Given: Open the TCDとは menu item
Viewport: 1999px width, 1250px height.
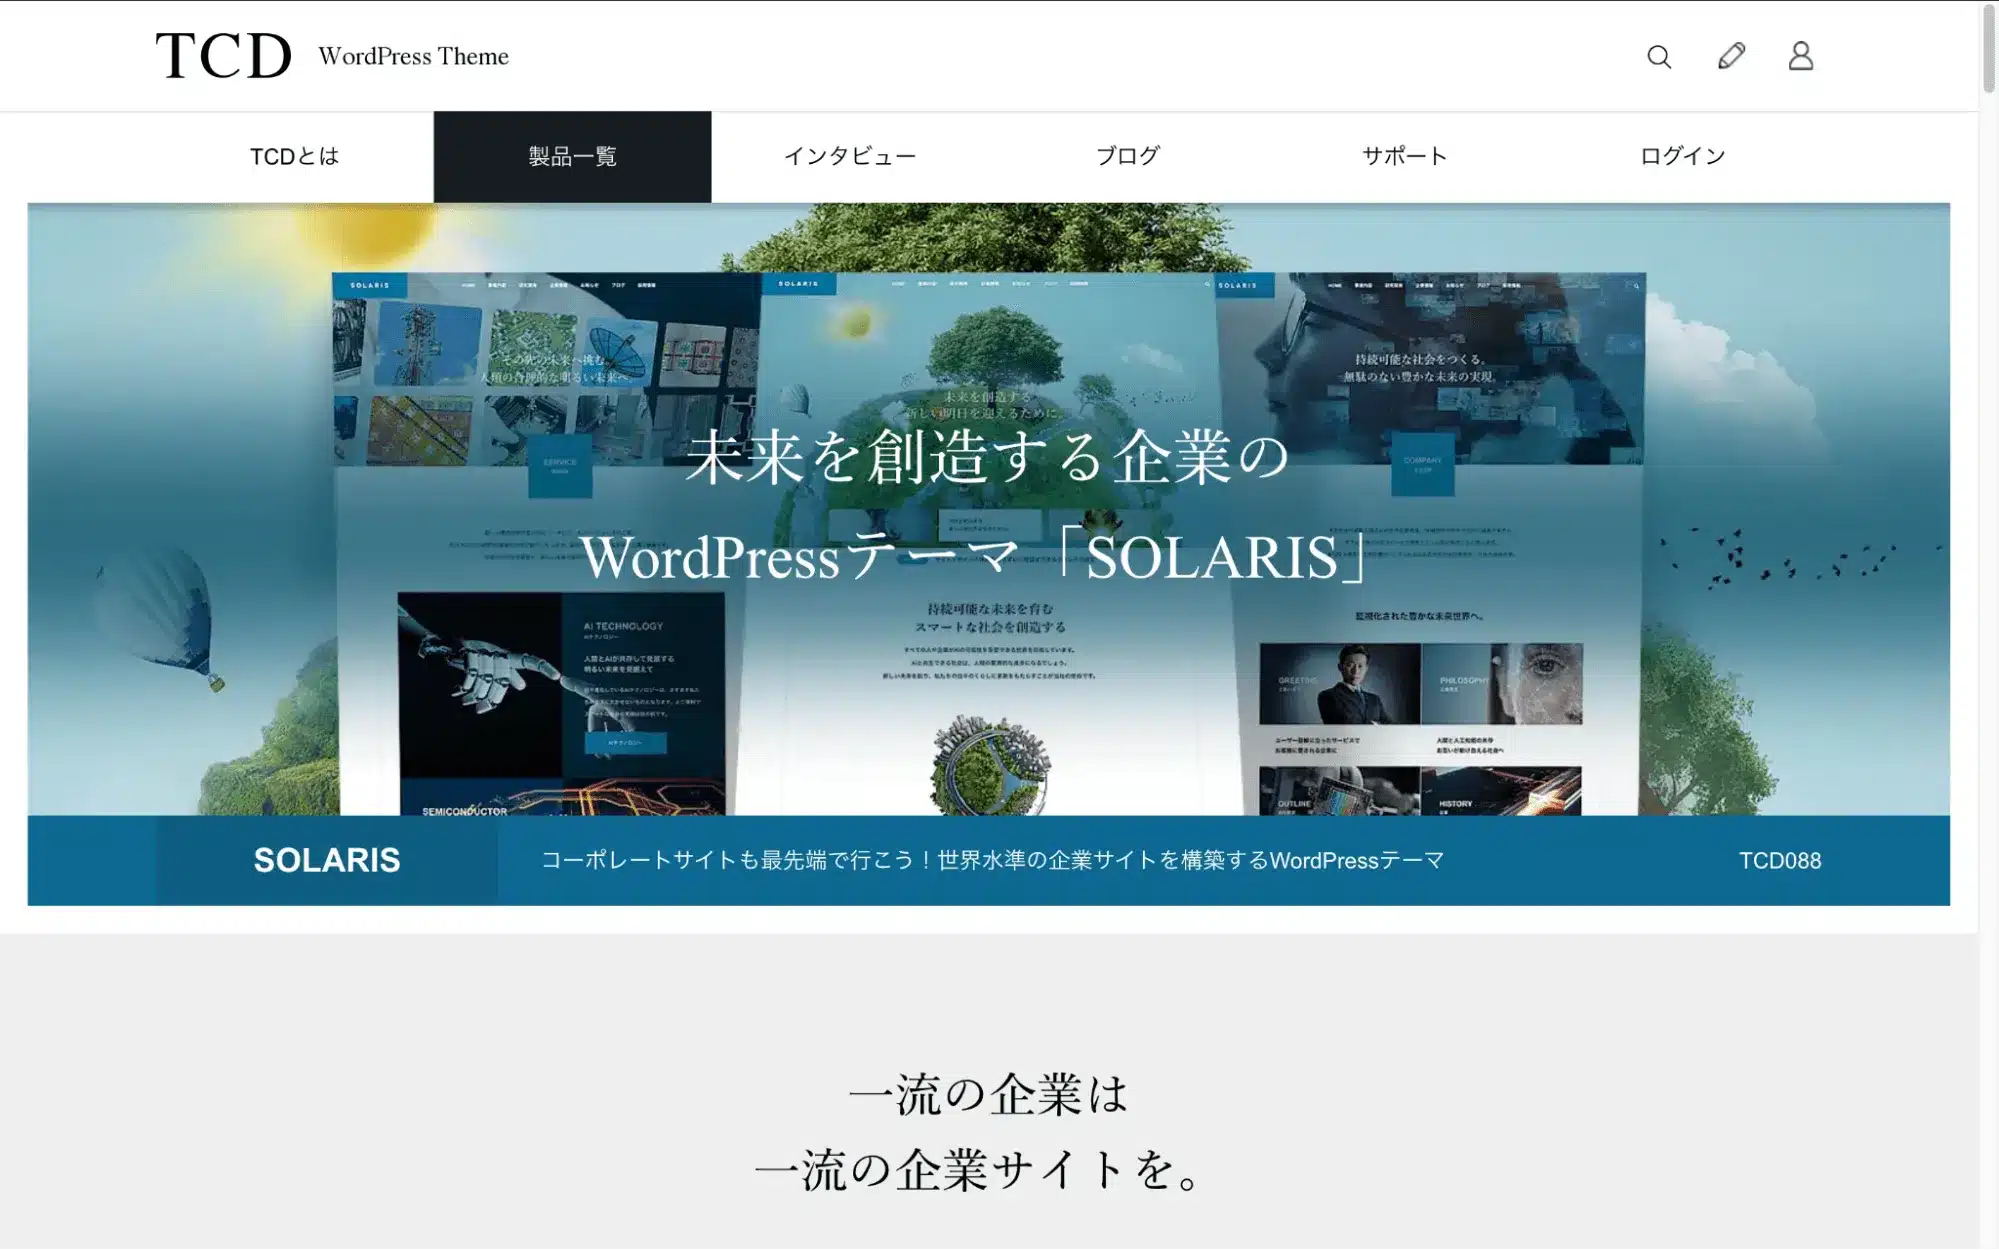Looking at the screenshot, I should coord(295,157).
